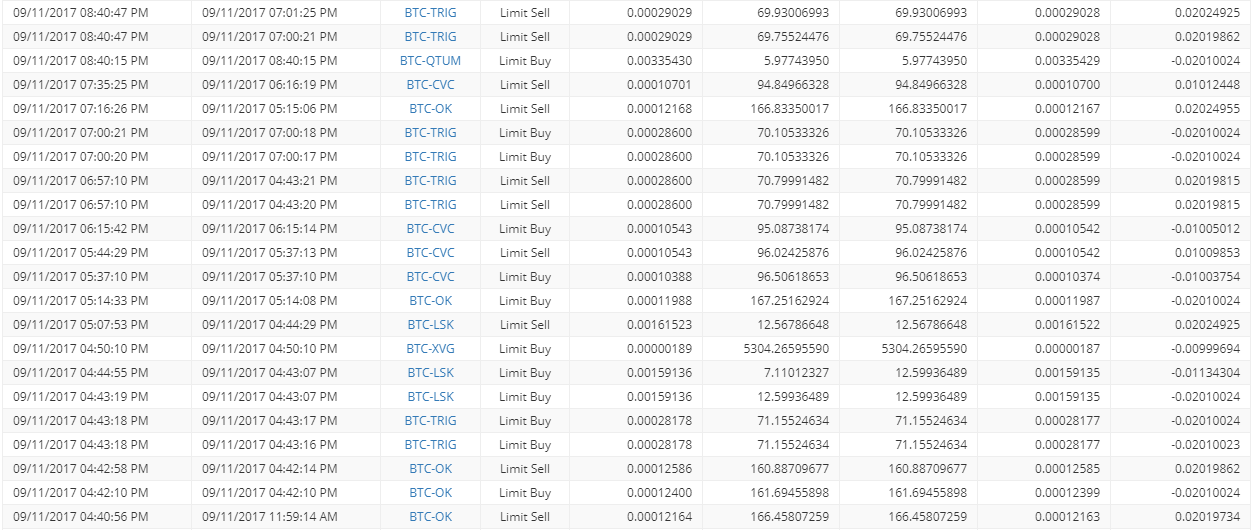
Task: Open BTC-CVC link in the row closed 07:35:25 PM
Action: pyautogui.click(x=430, y=85)
